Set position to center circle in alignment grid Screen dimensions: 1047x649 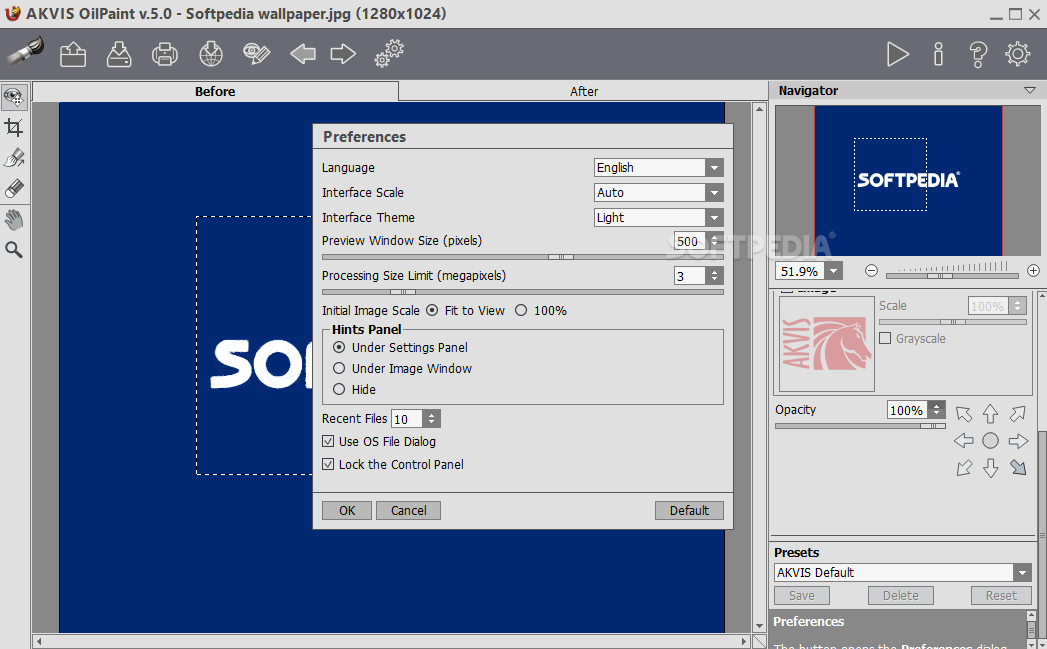(990, 441)
